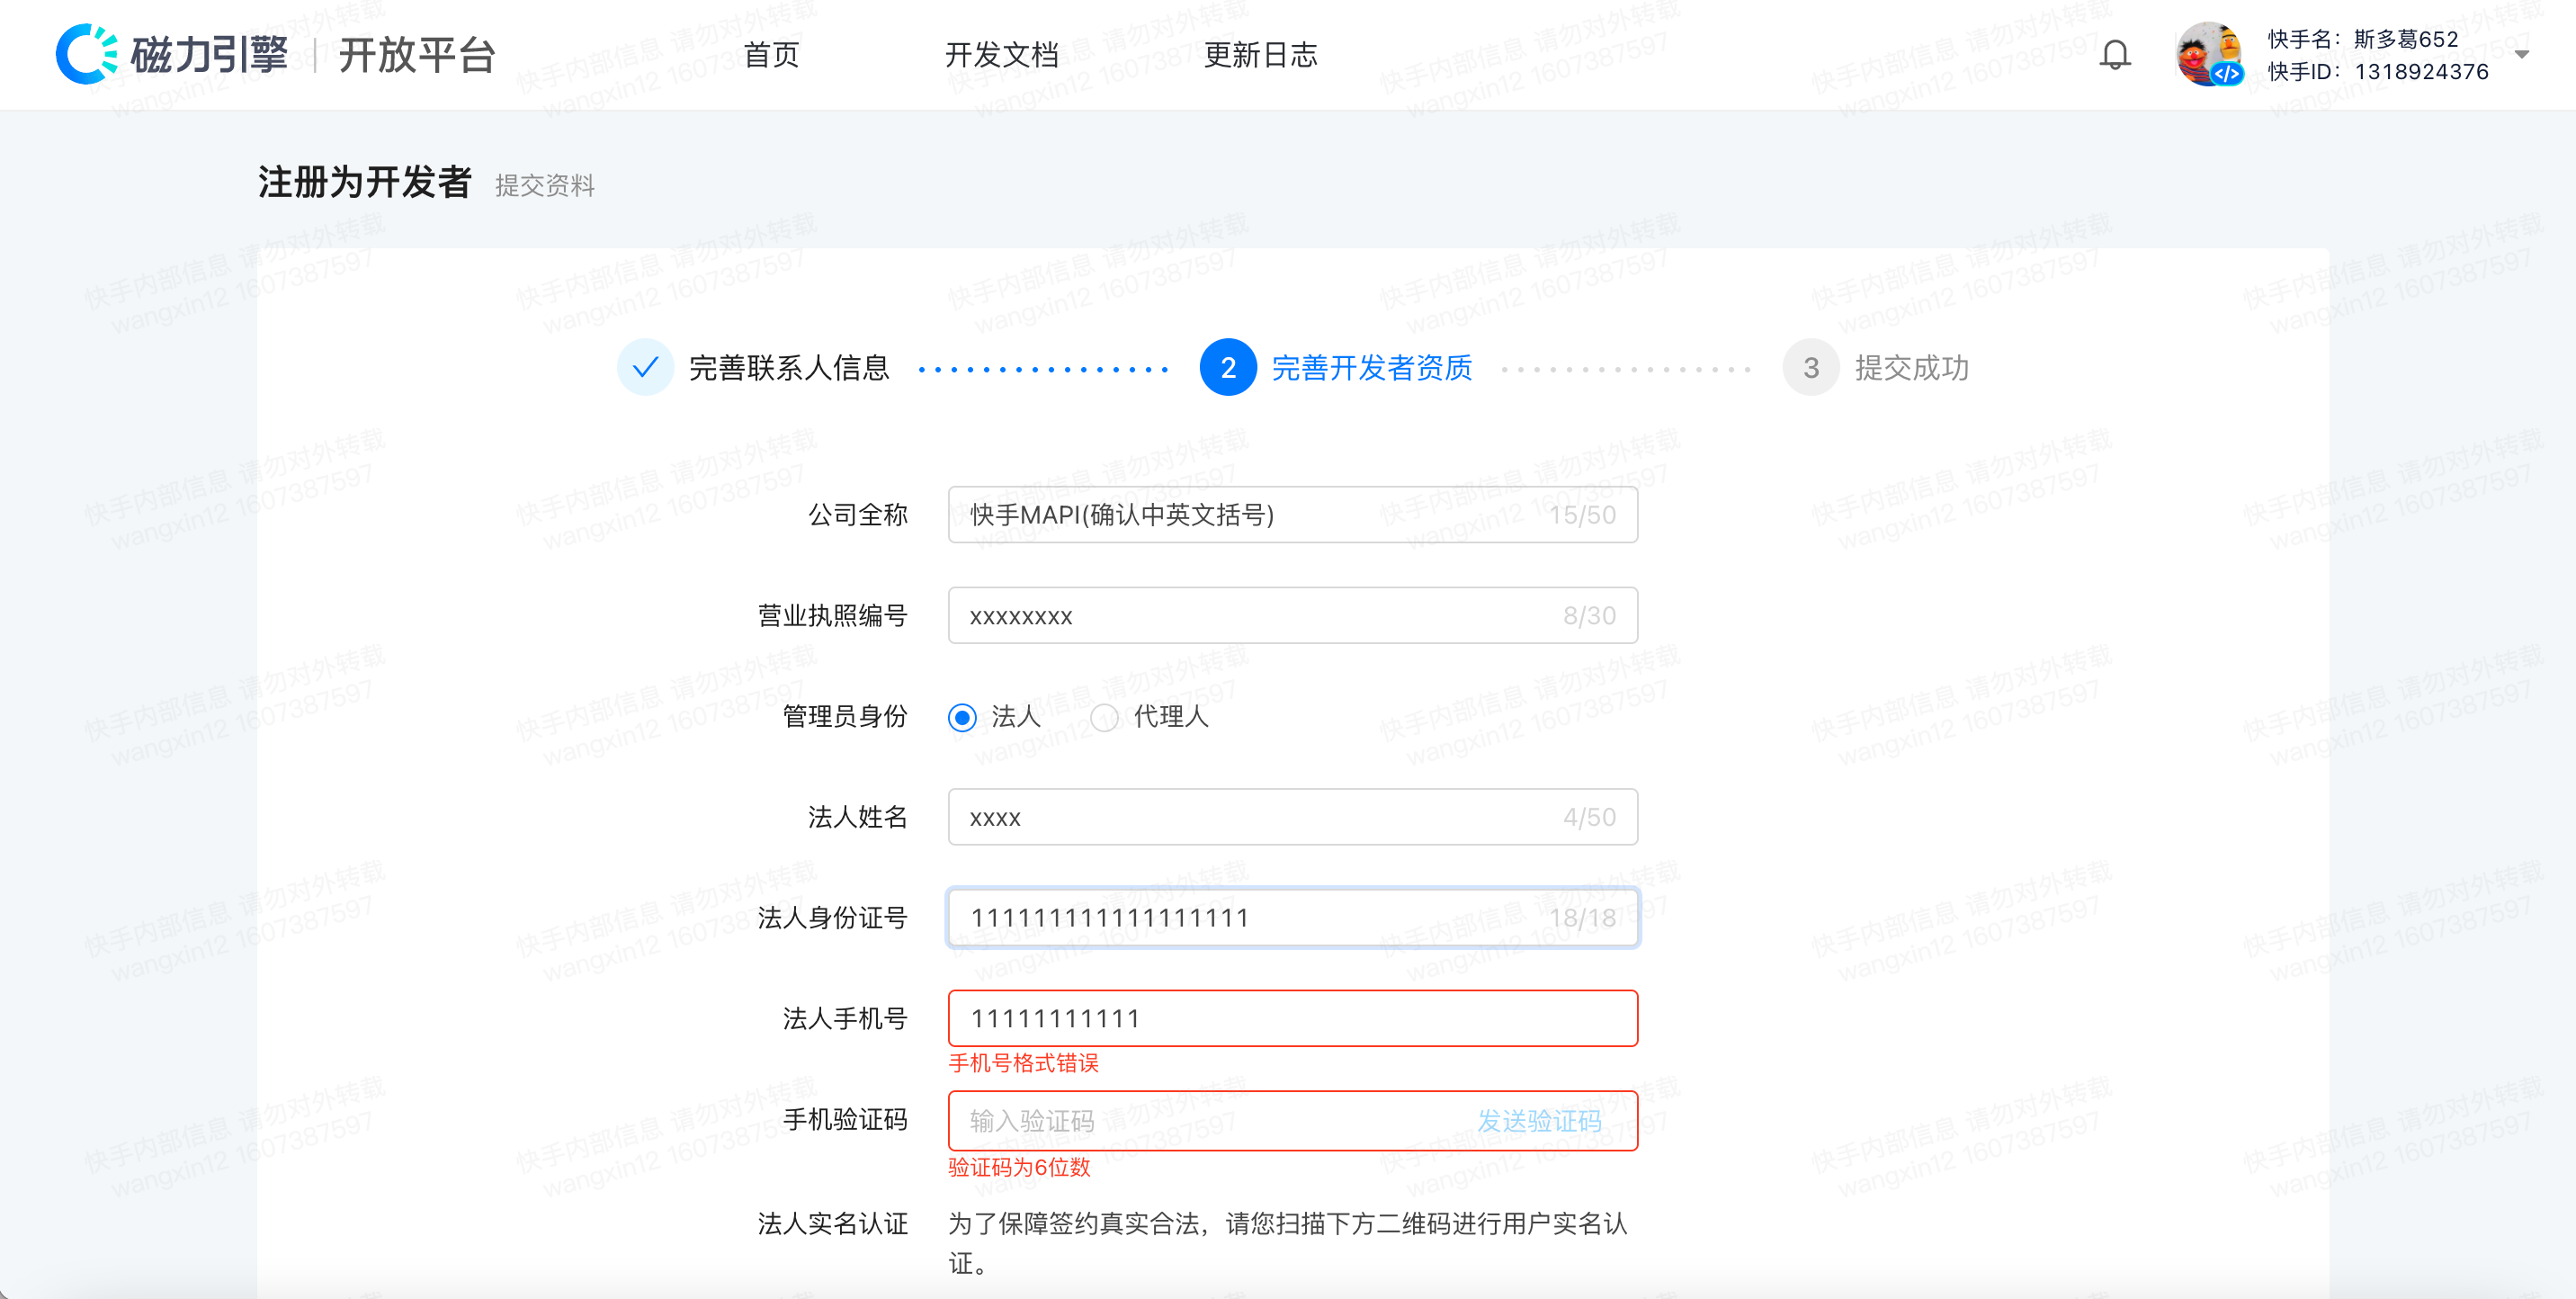Expand the account dropdown arrow
Screen dimensions: 2576x1299
2522,55
